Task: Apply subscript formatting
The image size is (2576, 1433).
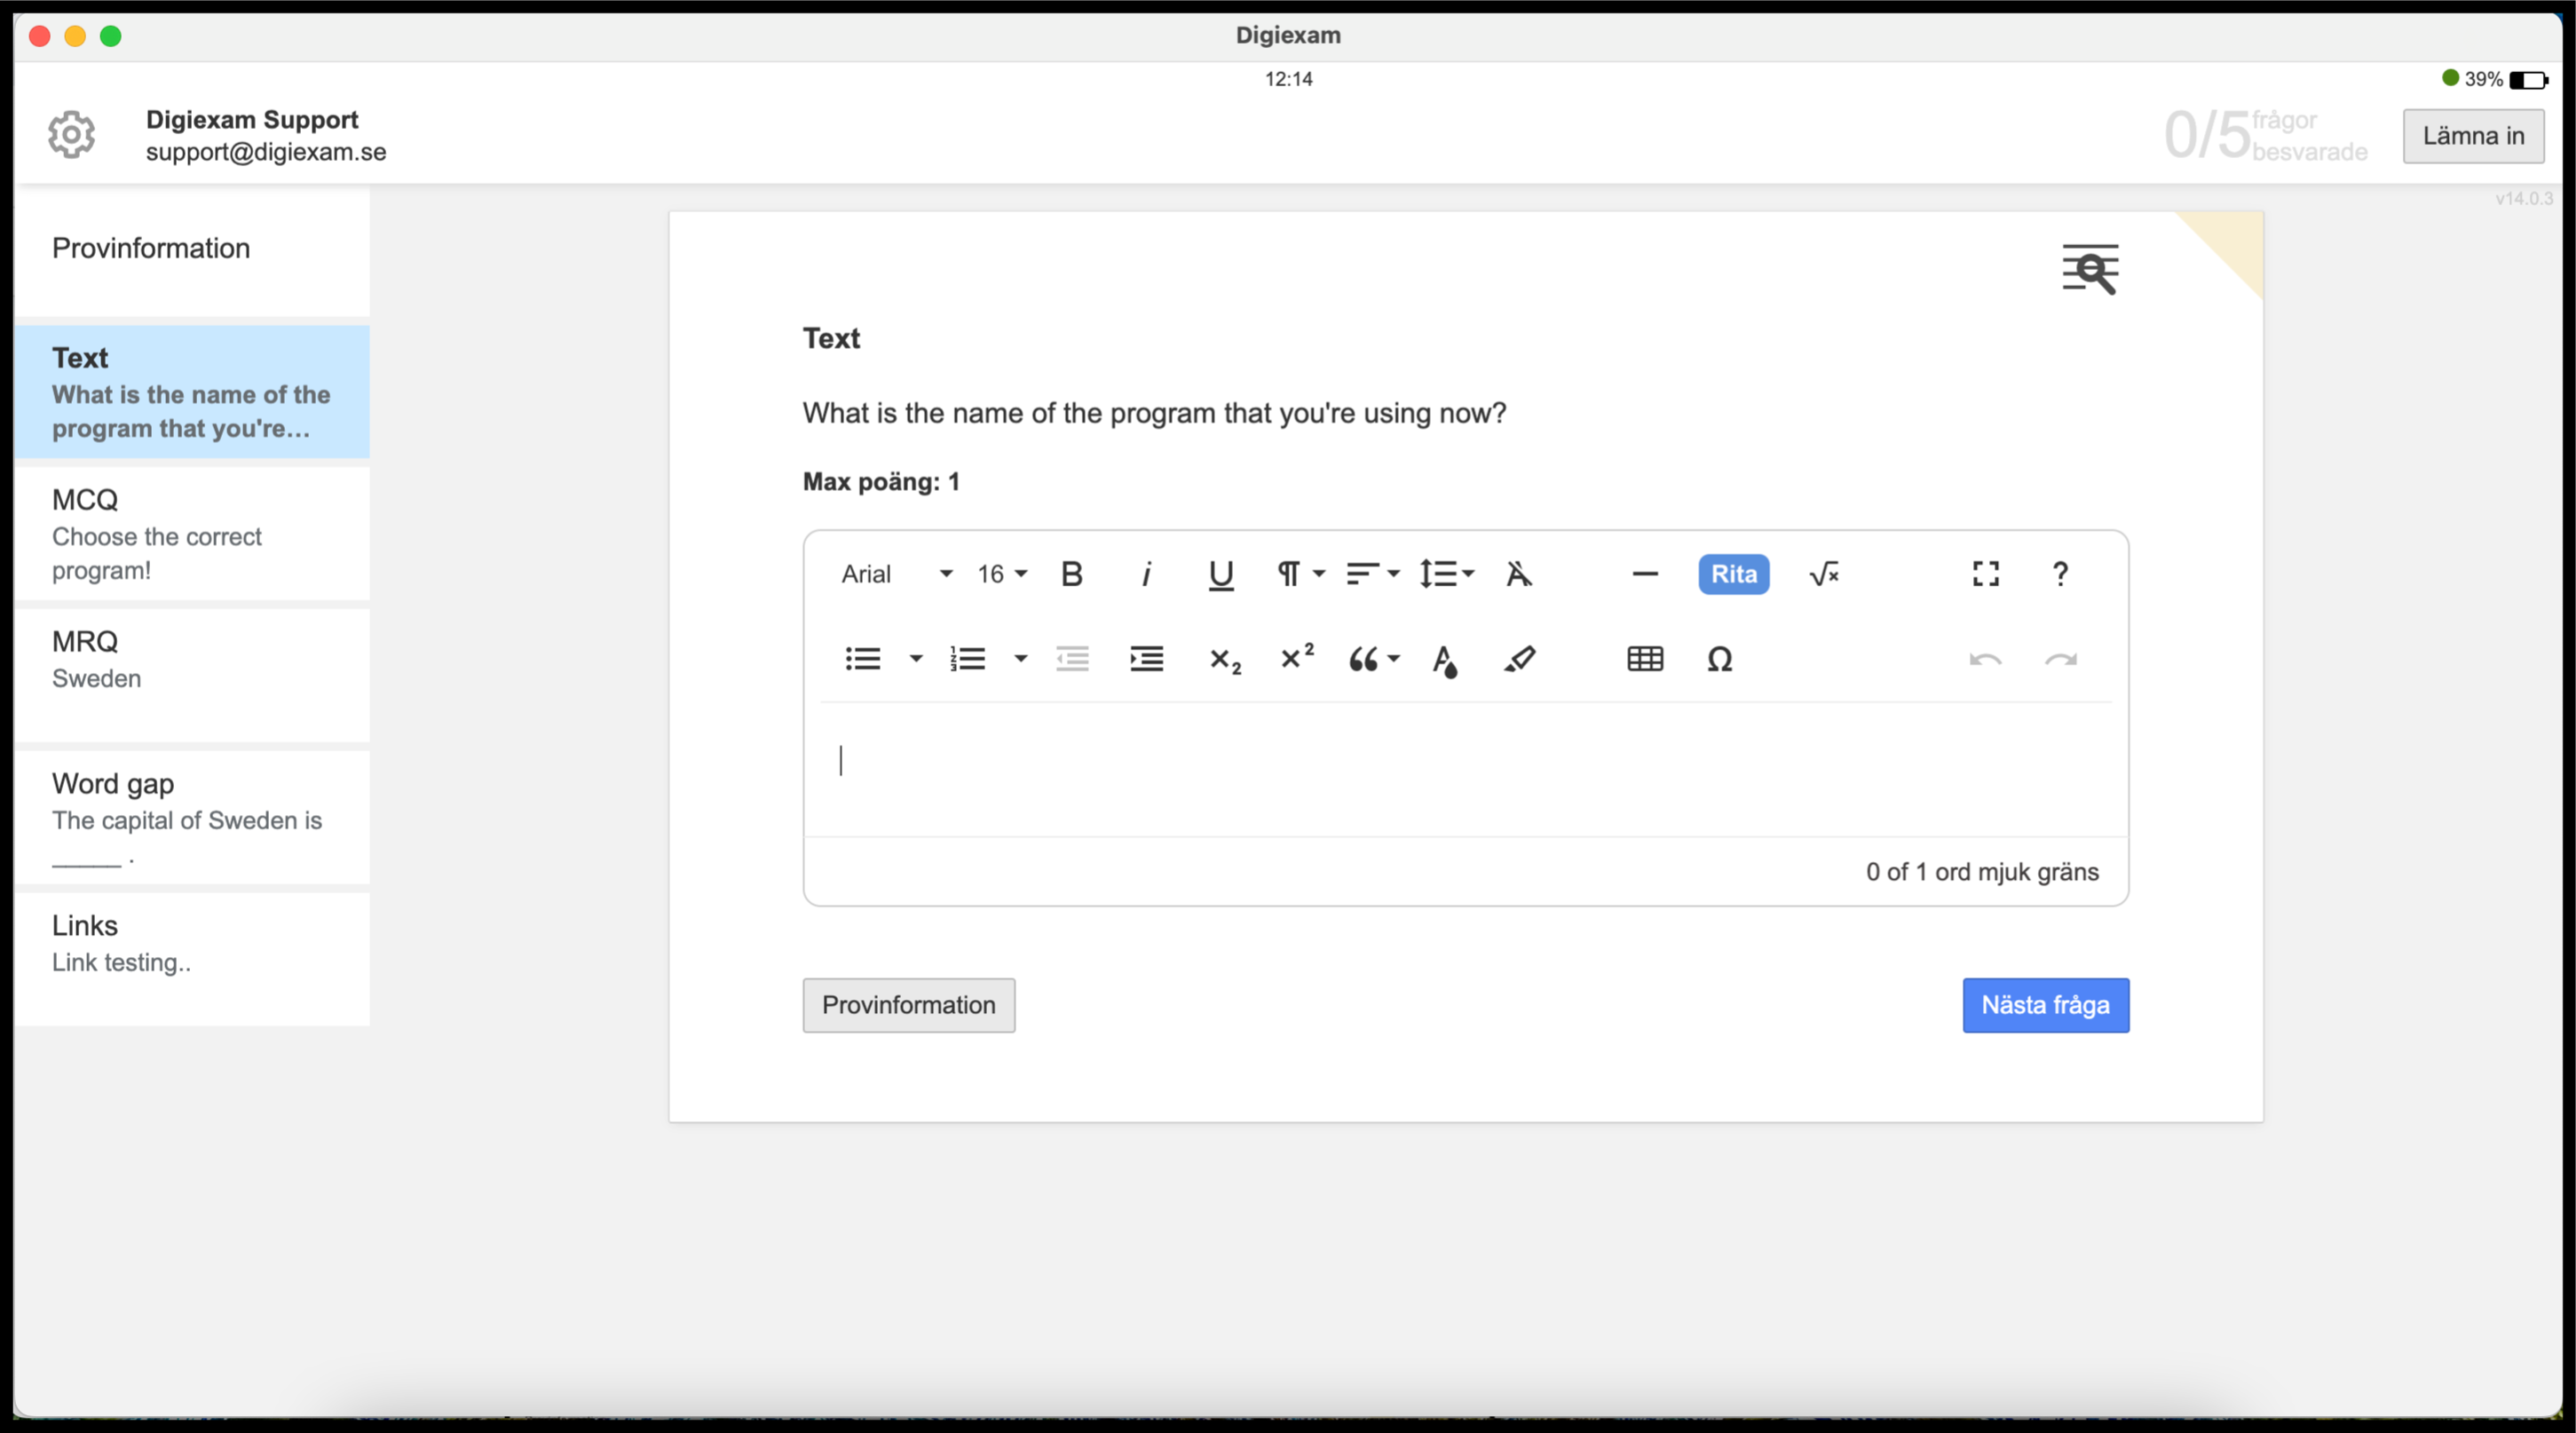Action: pyautogui.click(x=1224, y=660)
